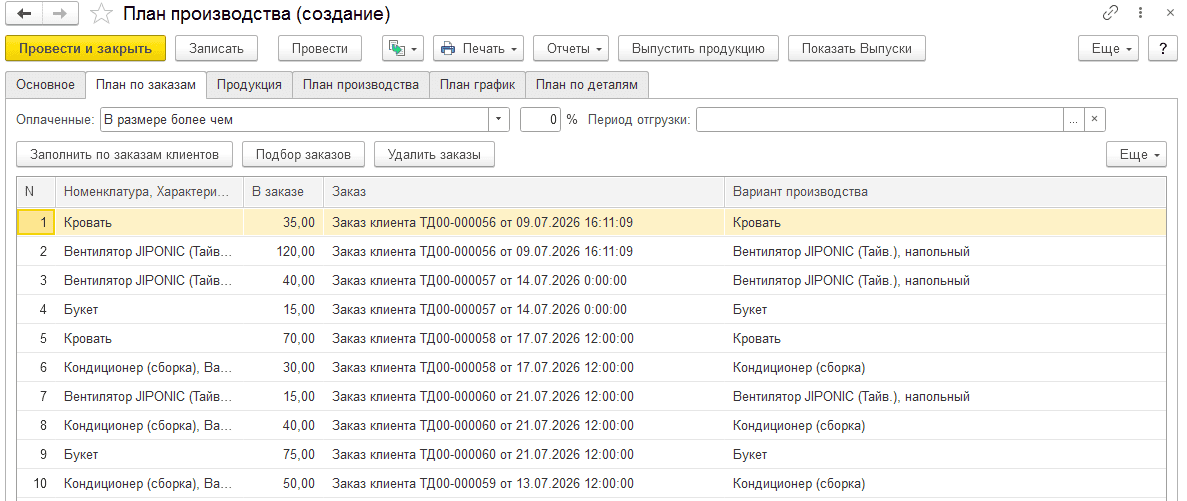Select row 2 order ТД00-000056 cell
This screenshot has height=501, width=1187.
coord(524,251)
